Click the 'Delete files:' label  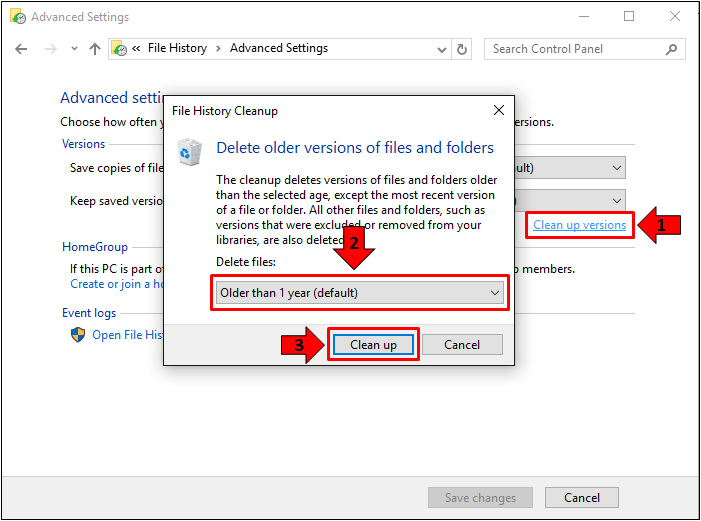click(246, 262)
